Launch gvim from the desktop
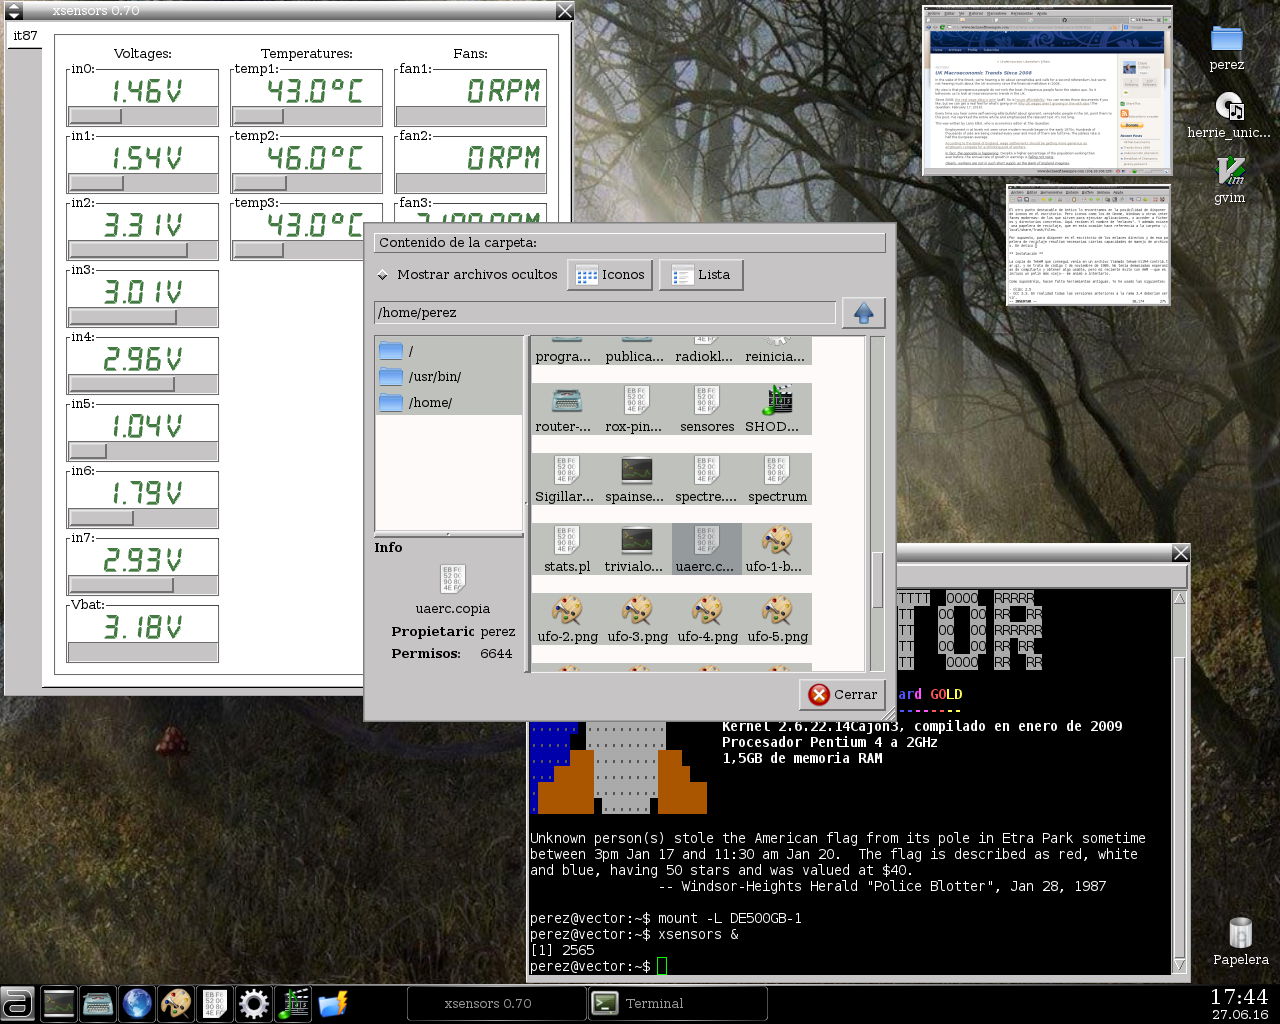Viewport: 1280px width, 1024px height. coord(1229,180)
